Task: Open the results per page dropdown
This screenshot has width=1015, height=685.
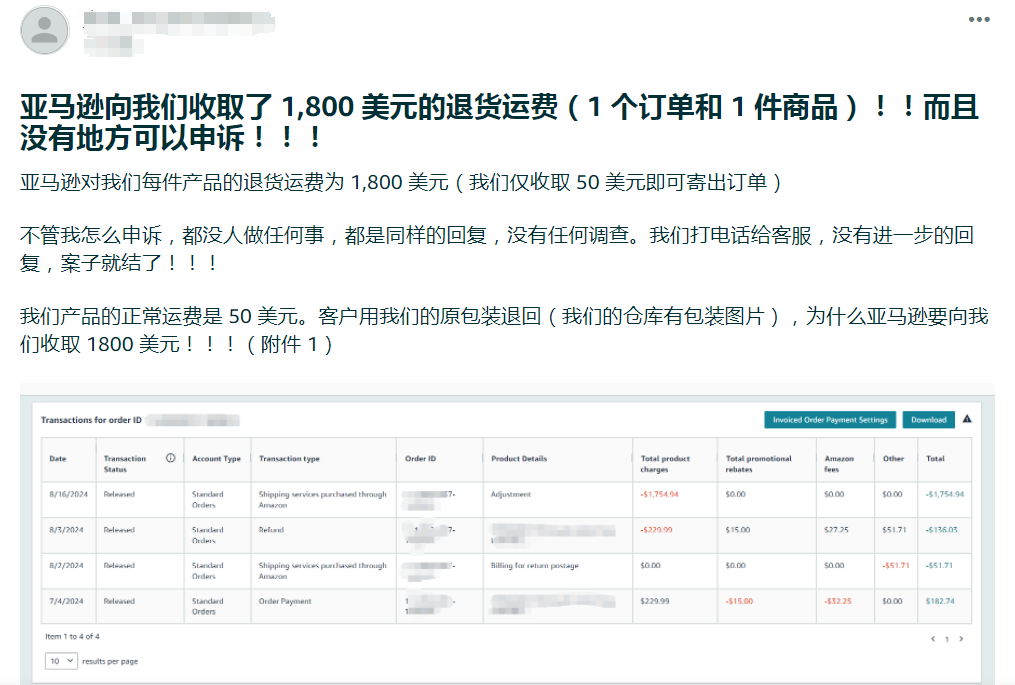Action: (x=61, y=661)
